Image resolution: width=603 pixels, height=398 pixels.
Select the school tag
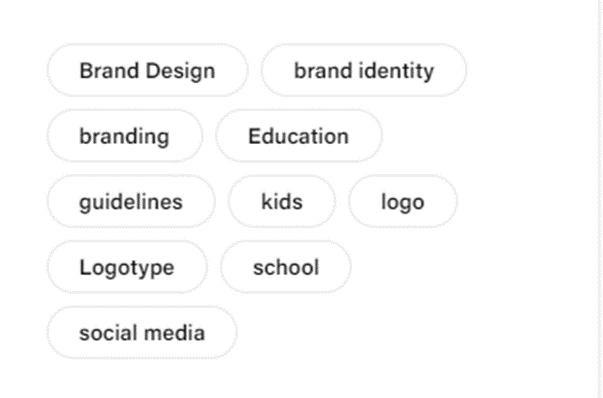(286, 267)
